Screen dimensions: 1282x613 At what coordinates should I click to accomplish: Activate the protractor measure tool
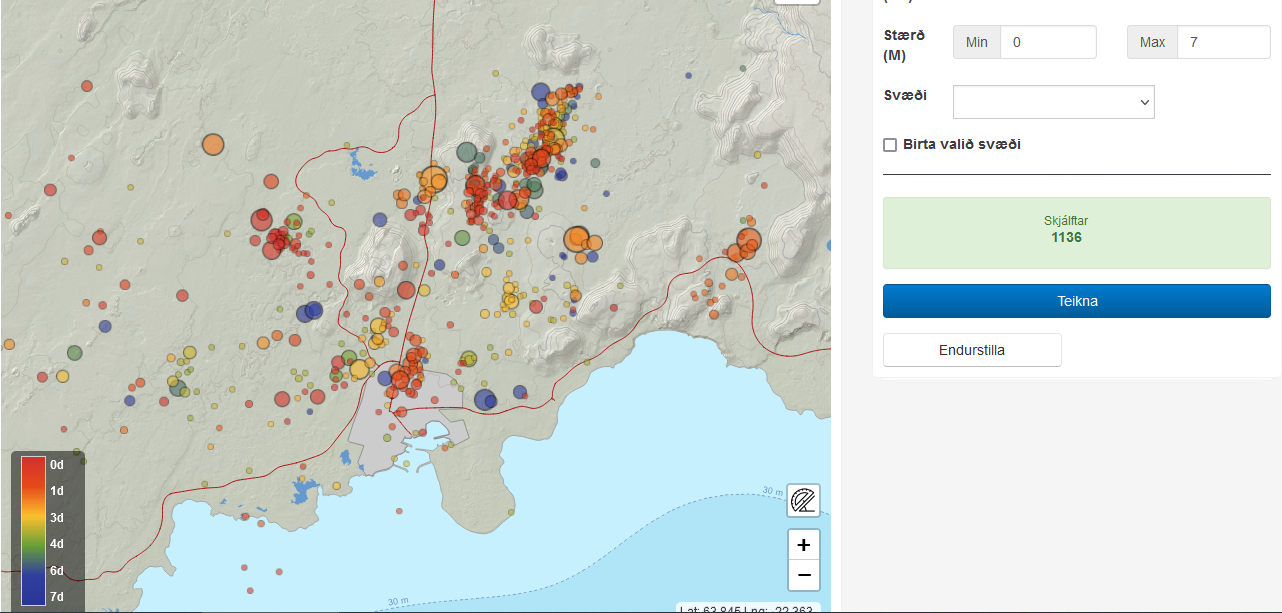coord(803,499)
